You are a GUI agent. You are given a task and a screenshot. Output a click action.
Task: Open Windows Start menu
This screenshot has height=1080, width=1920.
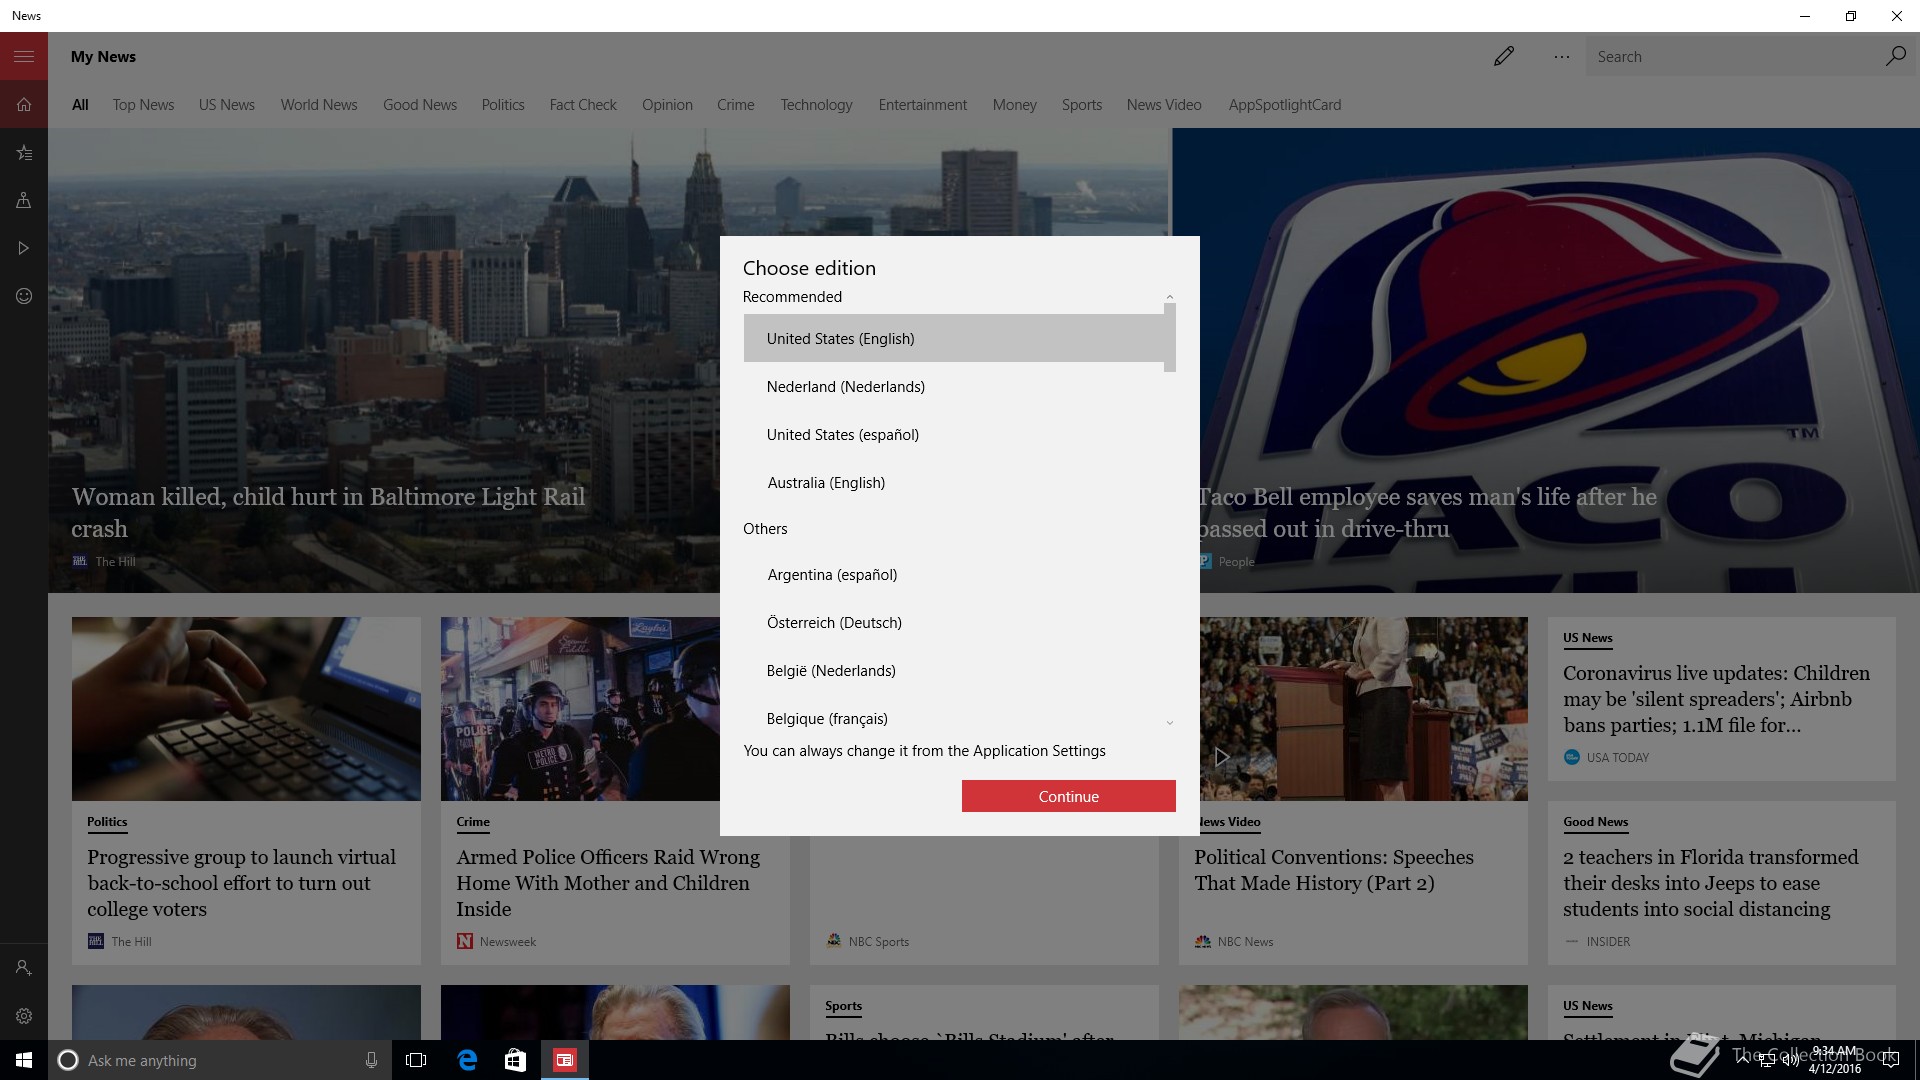24,1060
